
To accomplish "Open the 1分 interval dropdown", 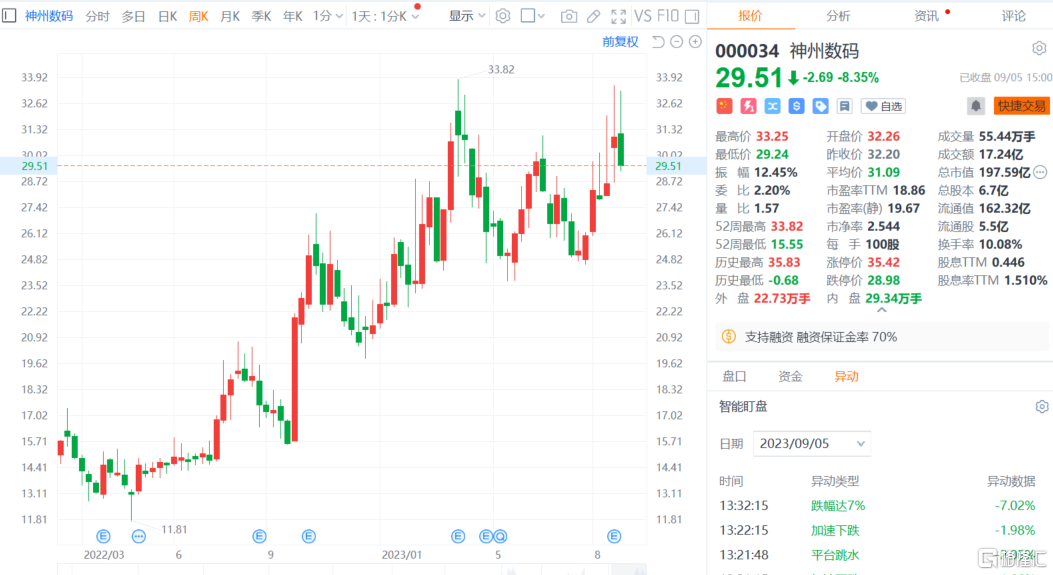I will [x=328, y=15].
